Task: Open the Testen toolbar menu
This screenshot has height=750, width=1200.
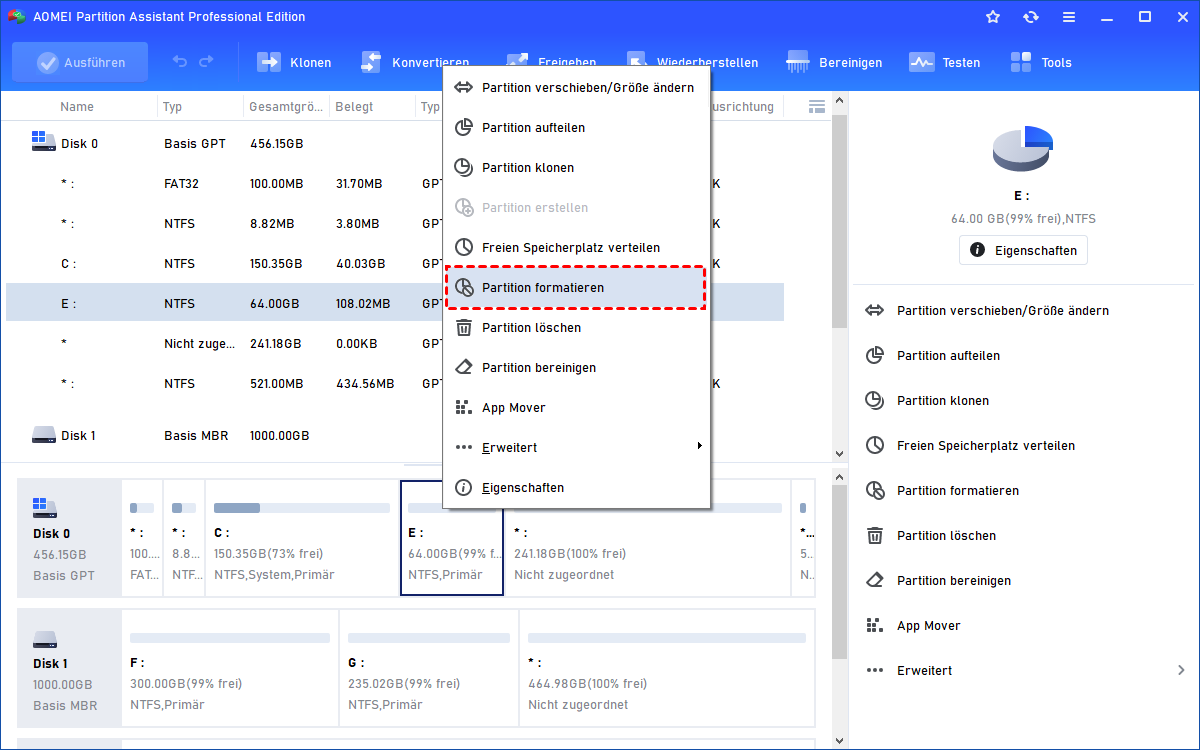Action: tap(945, 62)
